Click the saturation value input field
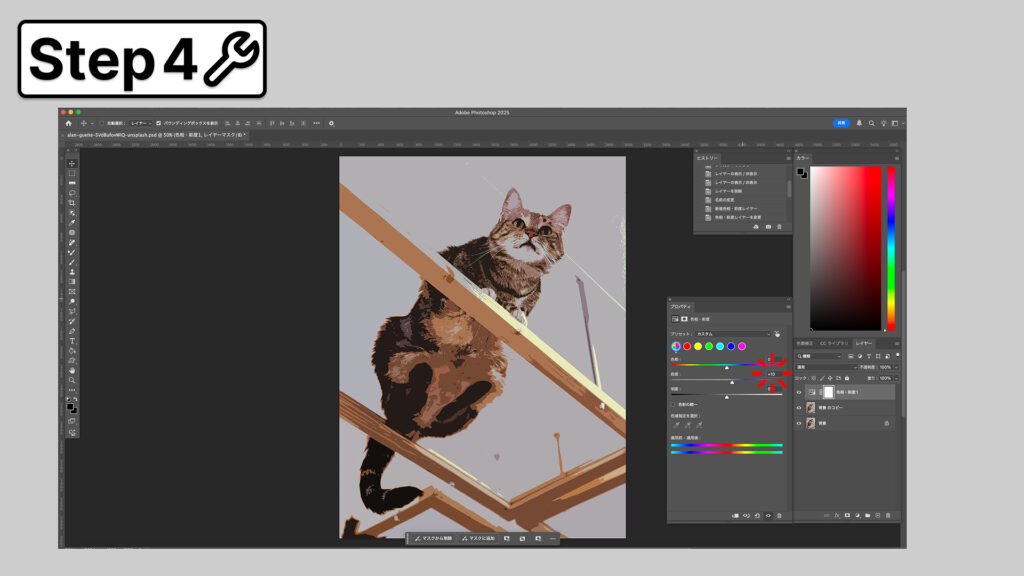Screen dimensions: 1024x576 click(x=771, y=374)
